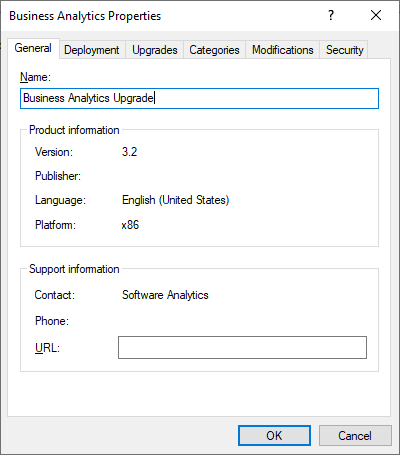Click the Cancel button
Image resolution: width=400 pixels, height=455 pixels.
[x=355, y=435]
